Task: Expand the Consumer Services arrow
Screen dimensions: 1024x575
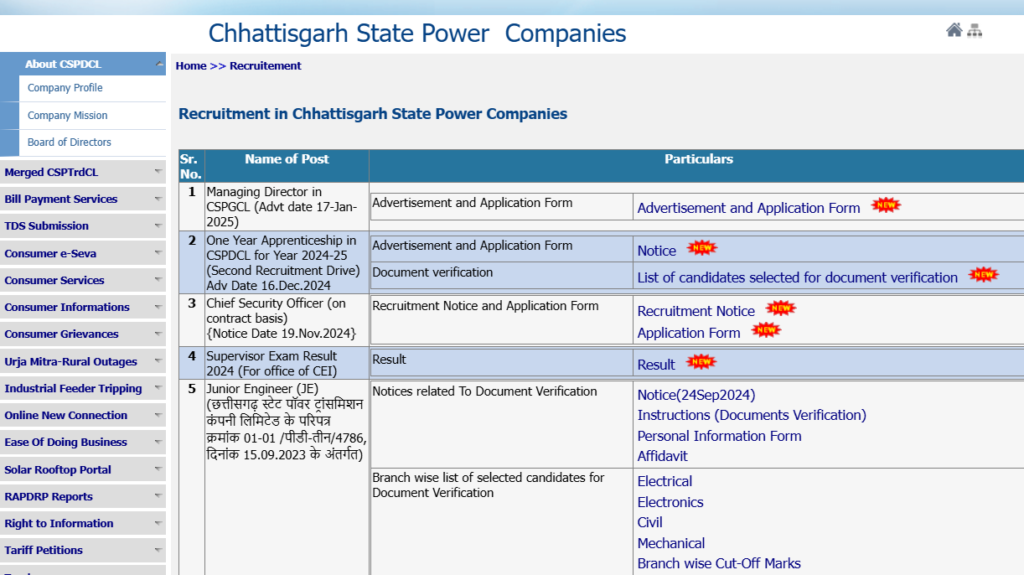Action: tap(158, 280)
